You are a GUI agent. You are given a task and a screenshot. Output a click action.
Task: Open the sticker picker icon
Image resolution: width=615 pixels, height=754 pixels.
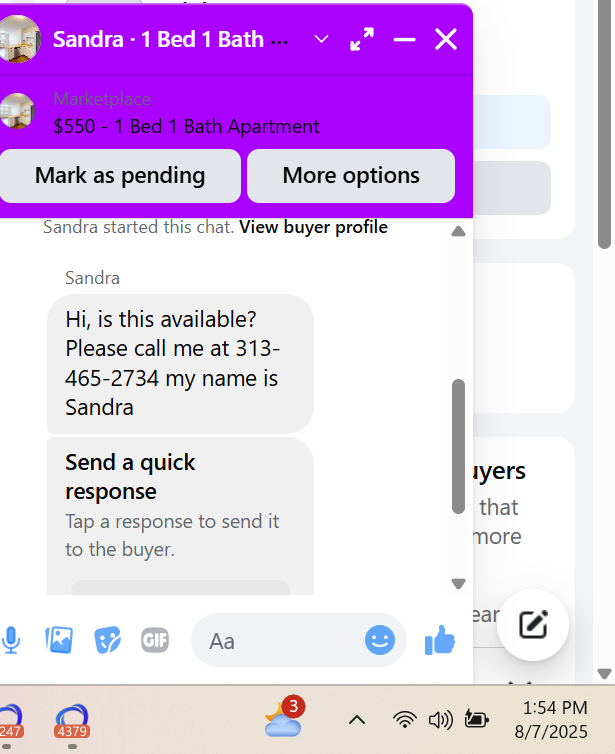point(107,640)
